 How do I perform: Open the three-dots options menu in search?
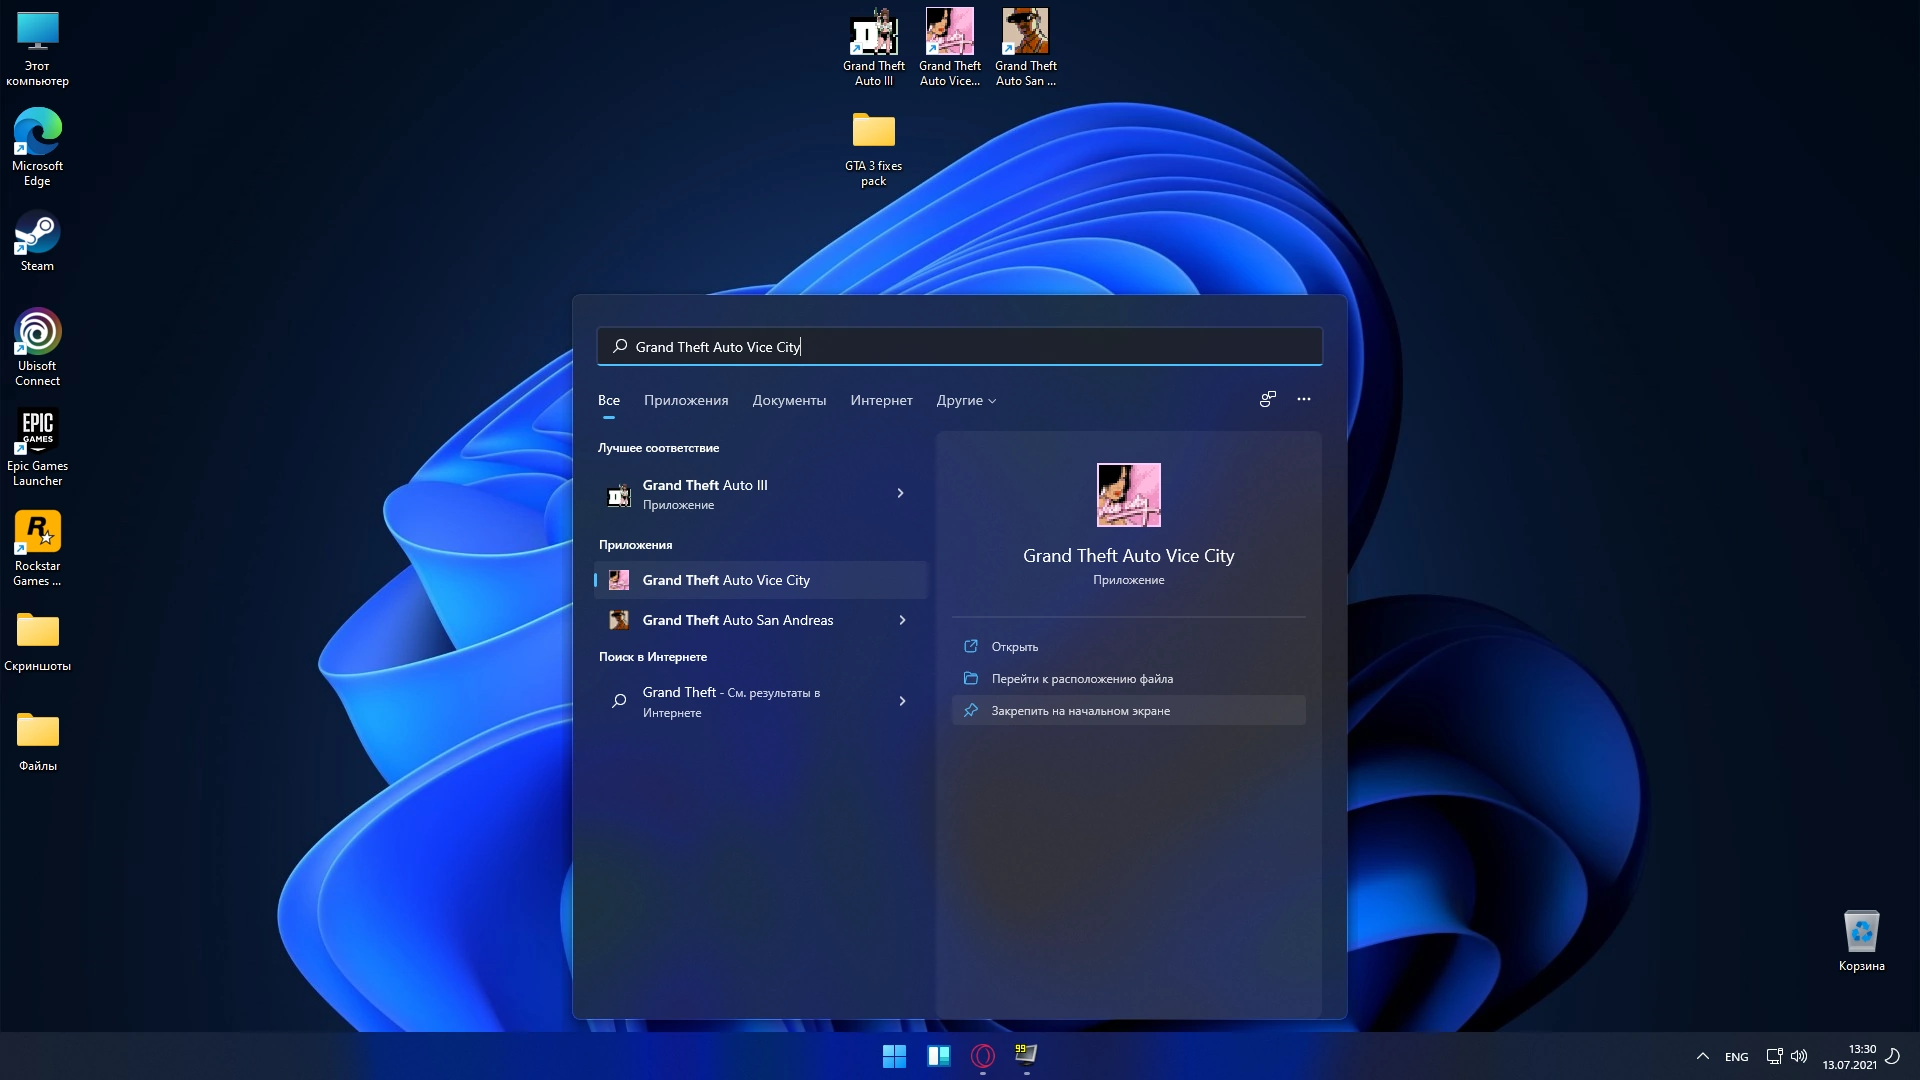tap(1303, 399)
